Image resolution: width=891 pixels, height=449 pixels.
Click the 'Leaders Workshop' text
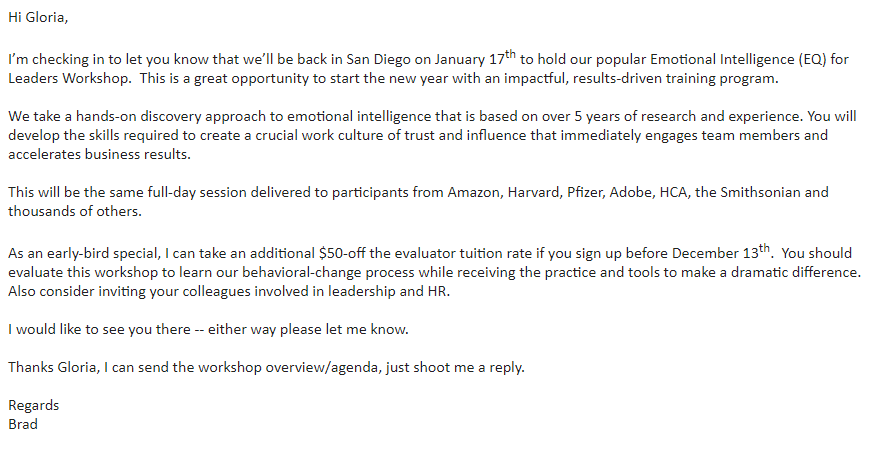click(x=69, y=78)
